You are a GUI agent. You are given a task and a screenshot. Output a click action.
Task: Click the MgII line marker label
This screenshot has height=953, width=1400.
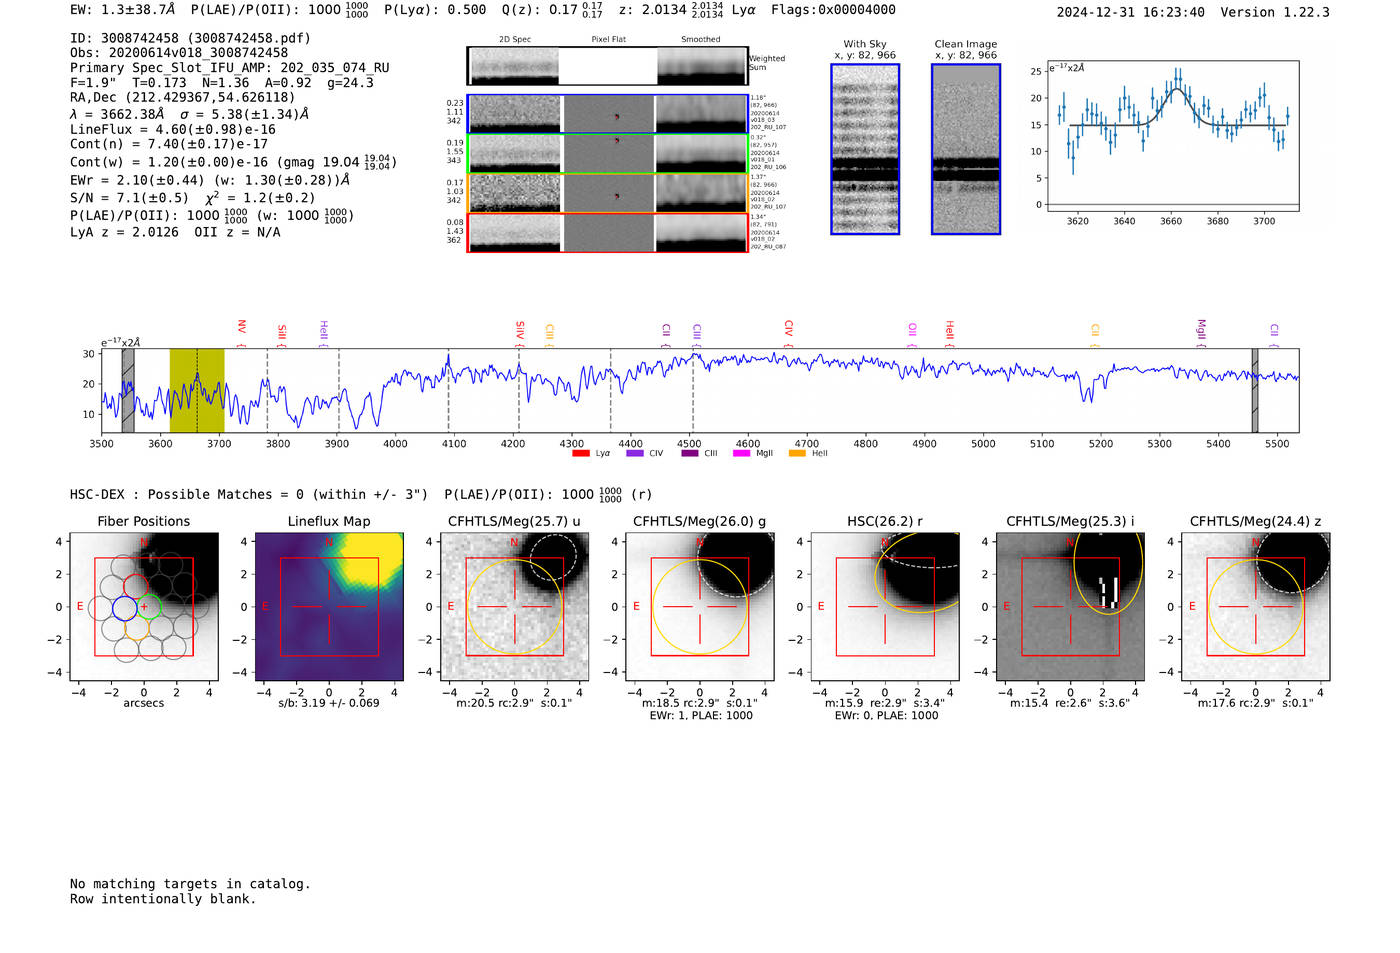click(1201, 330)
